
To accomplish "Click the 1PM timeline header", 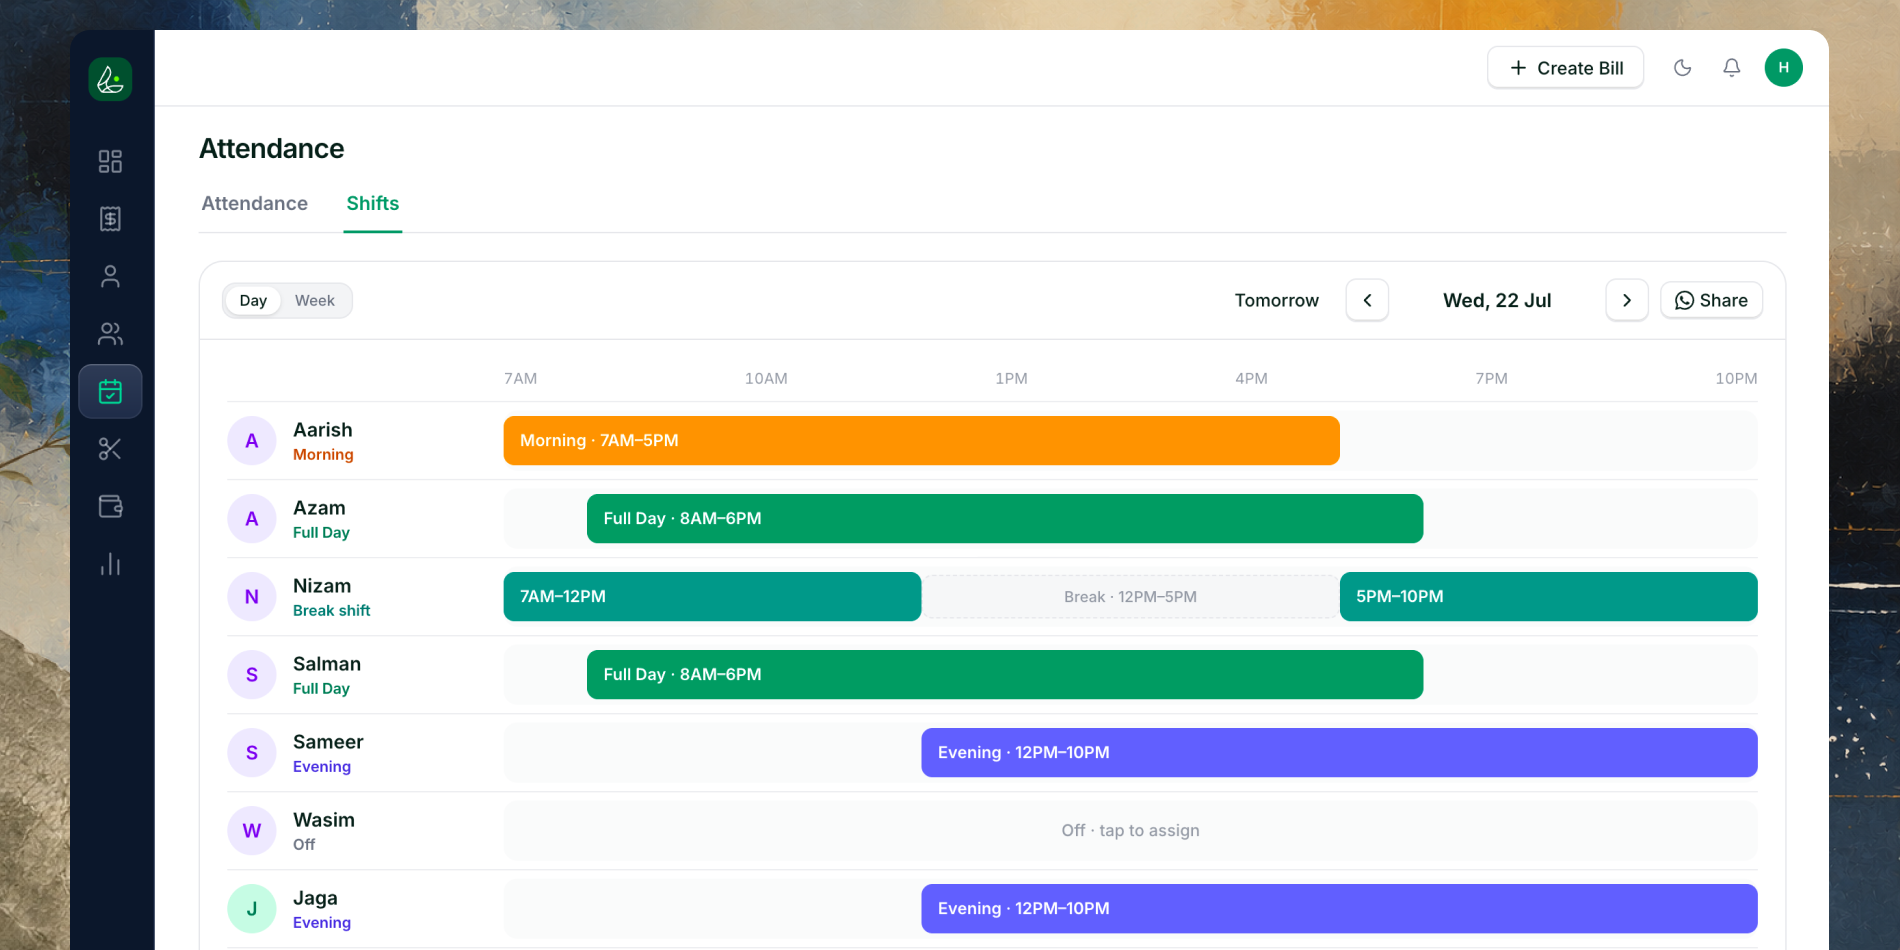I will [x=1011, y=379].
